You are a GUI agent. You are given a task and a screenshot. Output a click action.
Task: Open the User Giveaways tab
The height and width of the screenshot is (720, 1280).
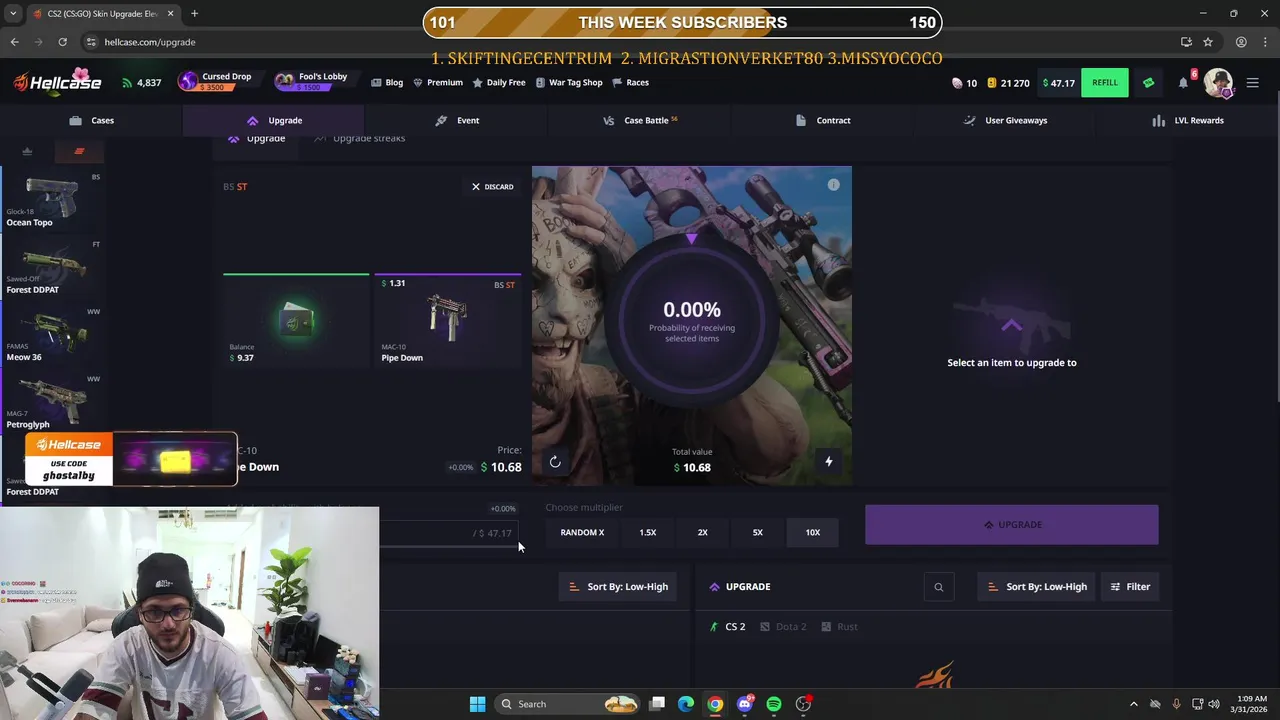point(1005,120)
